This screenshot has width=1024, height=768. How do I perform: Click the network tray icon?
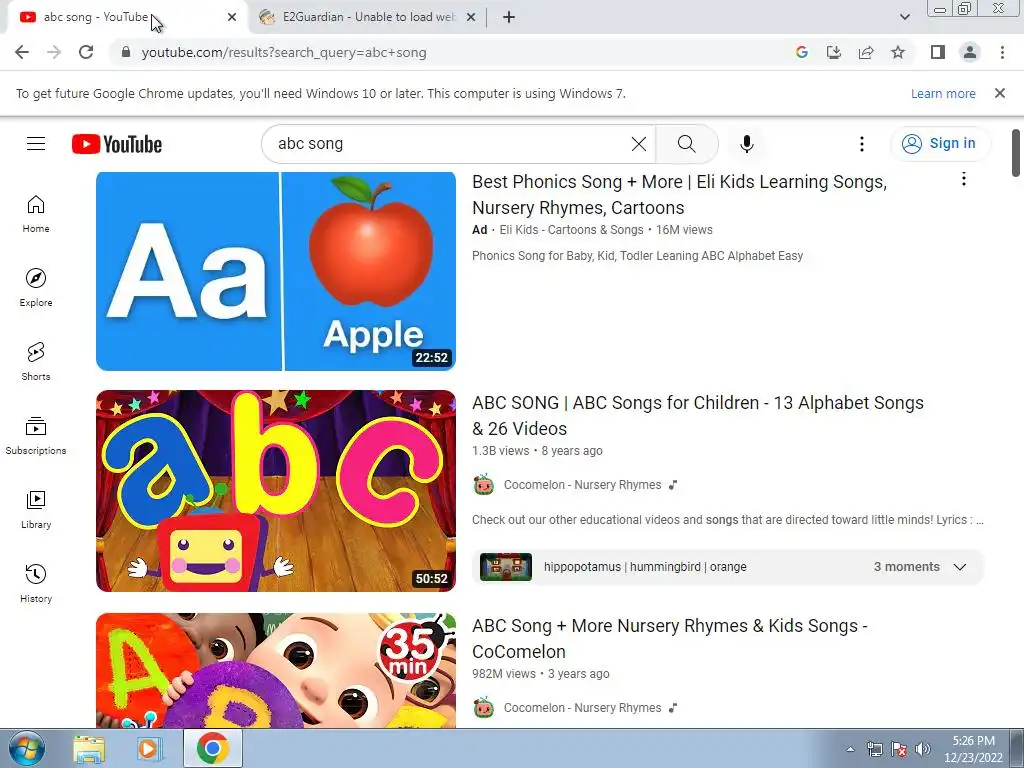point(874,749)
